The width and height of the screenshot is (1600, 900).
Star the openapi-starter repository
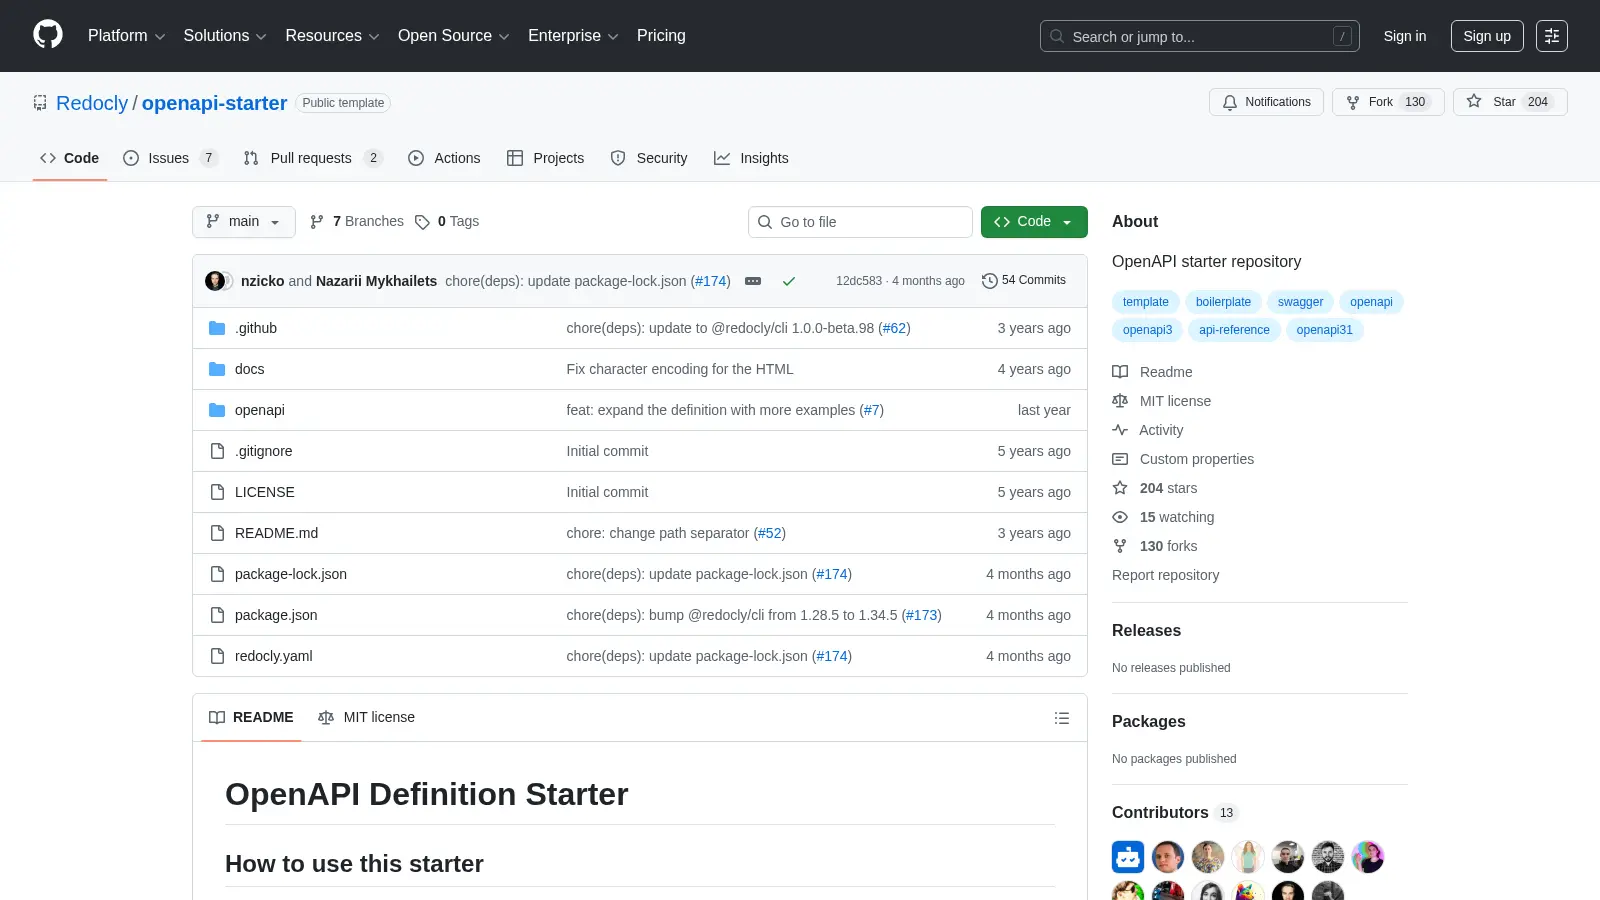pyautogui.click(x=1510, y=102)
